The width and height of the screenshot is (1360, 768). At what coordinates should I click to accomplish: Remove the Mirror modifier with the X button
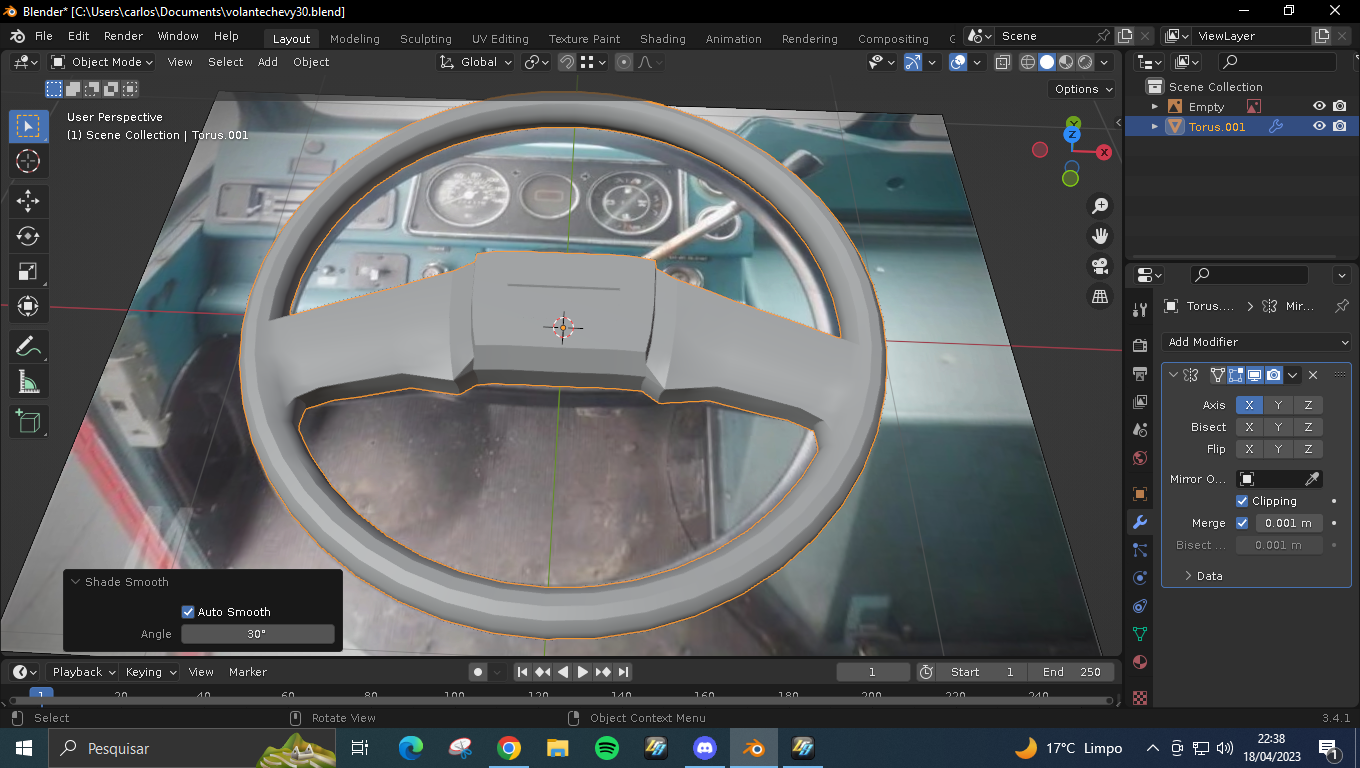(1313, 375)
